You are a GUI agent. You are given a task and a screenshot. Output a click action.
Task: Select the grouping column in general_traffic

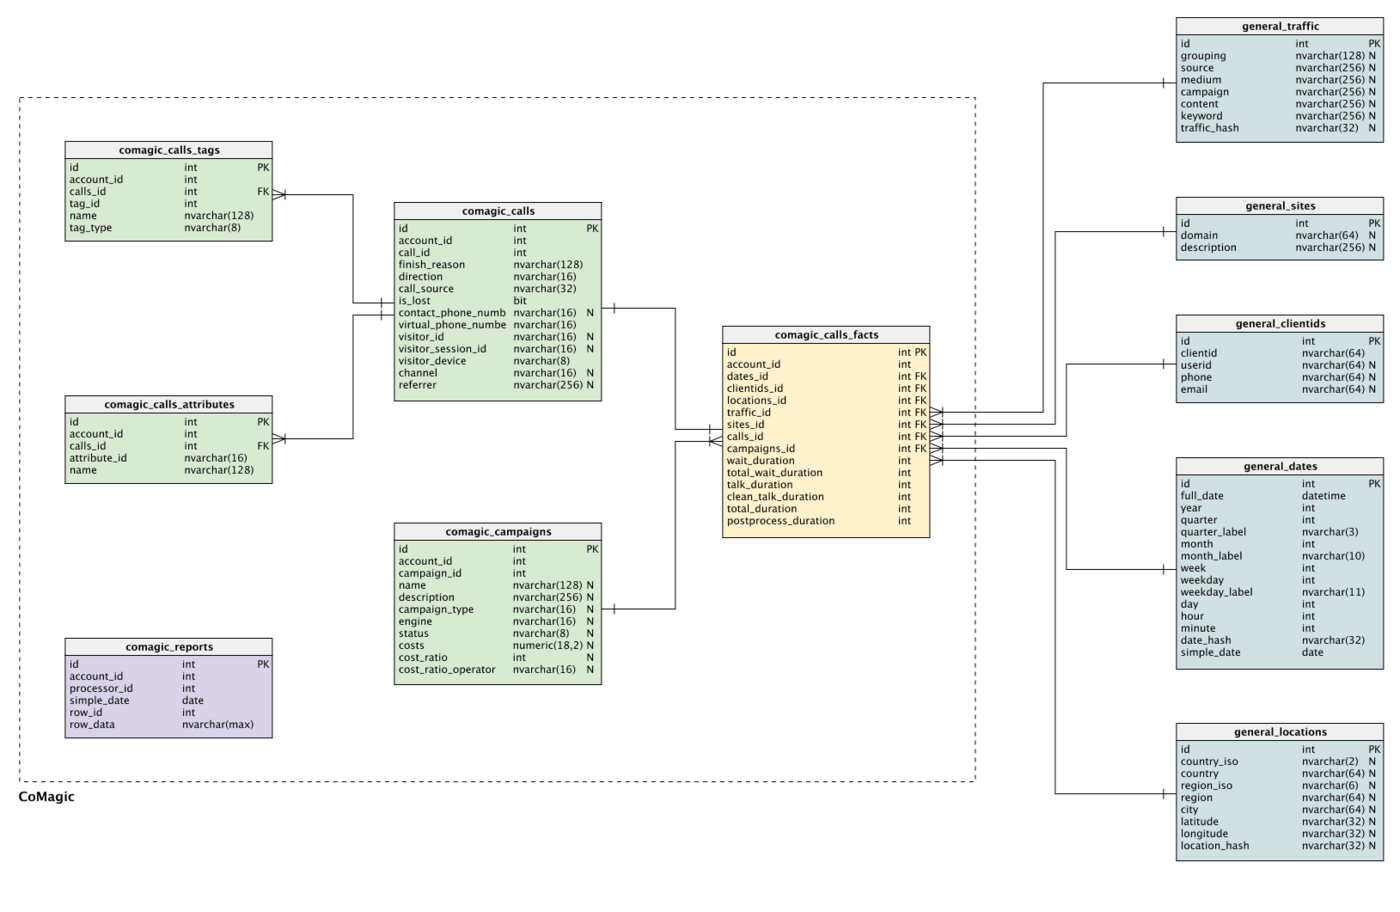click(1280, 56)
